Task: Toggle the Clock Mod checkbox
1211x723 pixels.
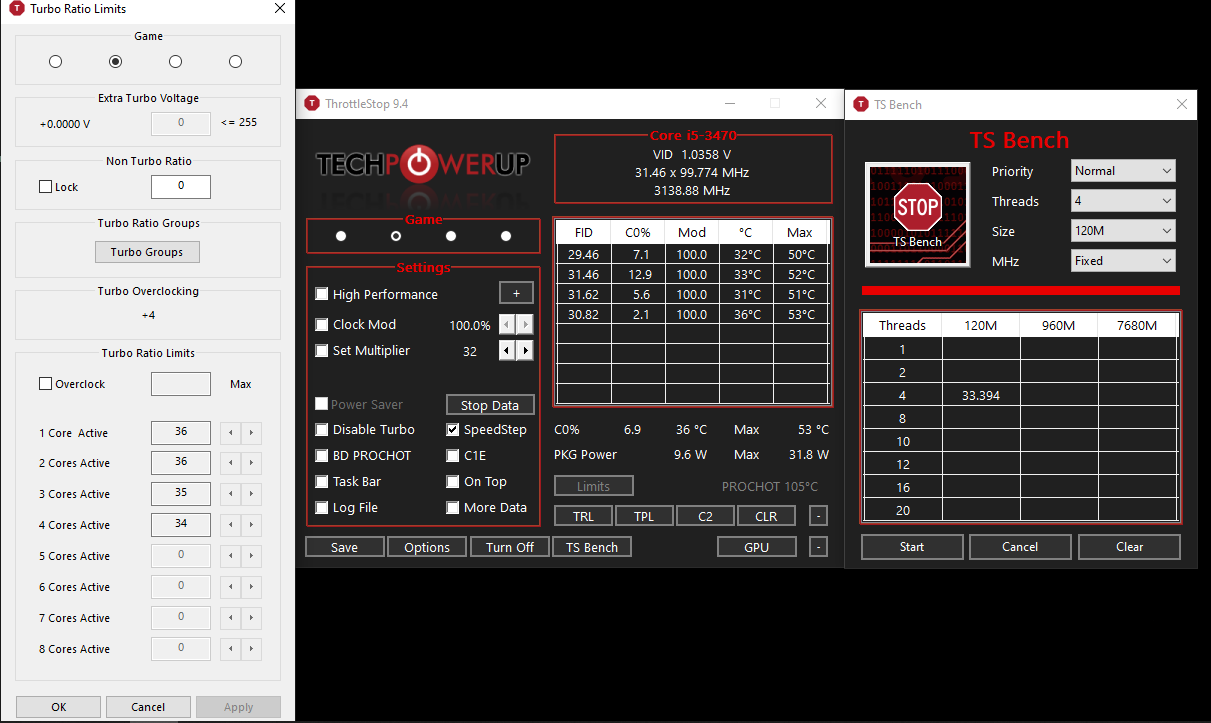Action: coord(321,324)
